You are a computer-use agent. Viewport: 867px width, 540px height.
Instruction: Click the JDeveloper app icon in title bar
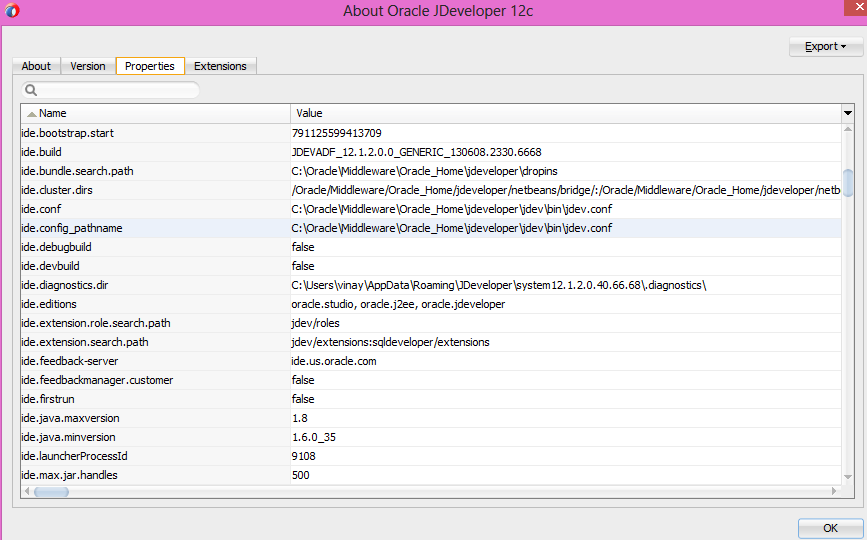pyautogui.click(x=12, y=10)
